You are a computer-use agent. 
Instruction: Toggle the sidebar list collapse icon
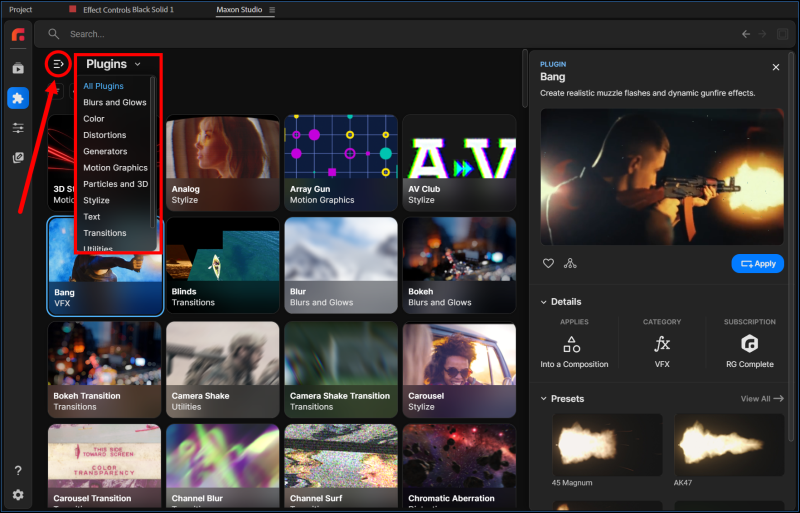[x=58, y=64]
